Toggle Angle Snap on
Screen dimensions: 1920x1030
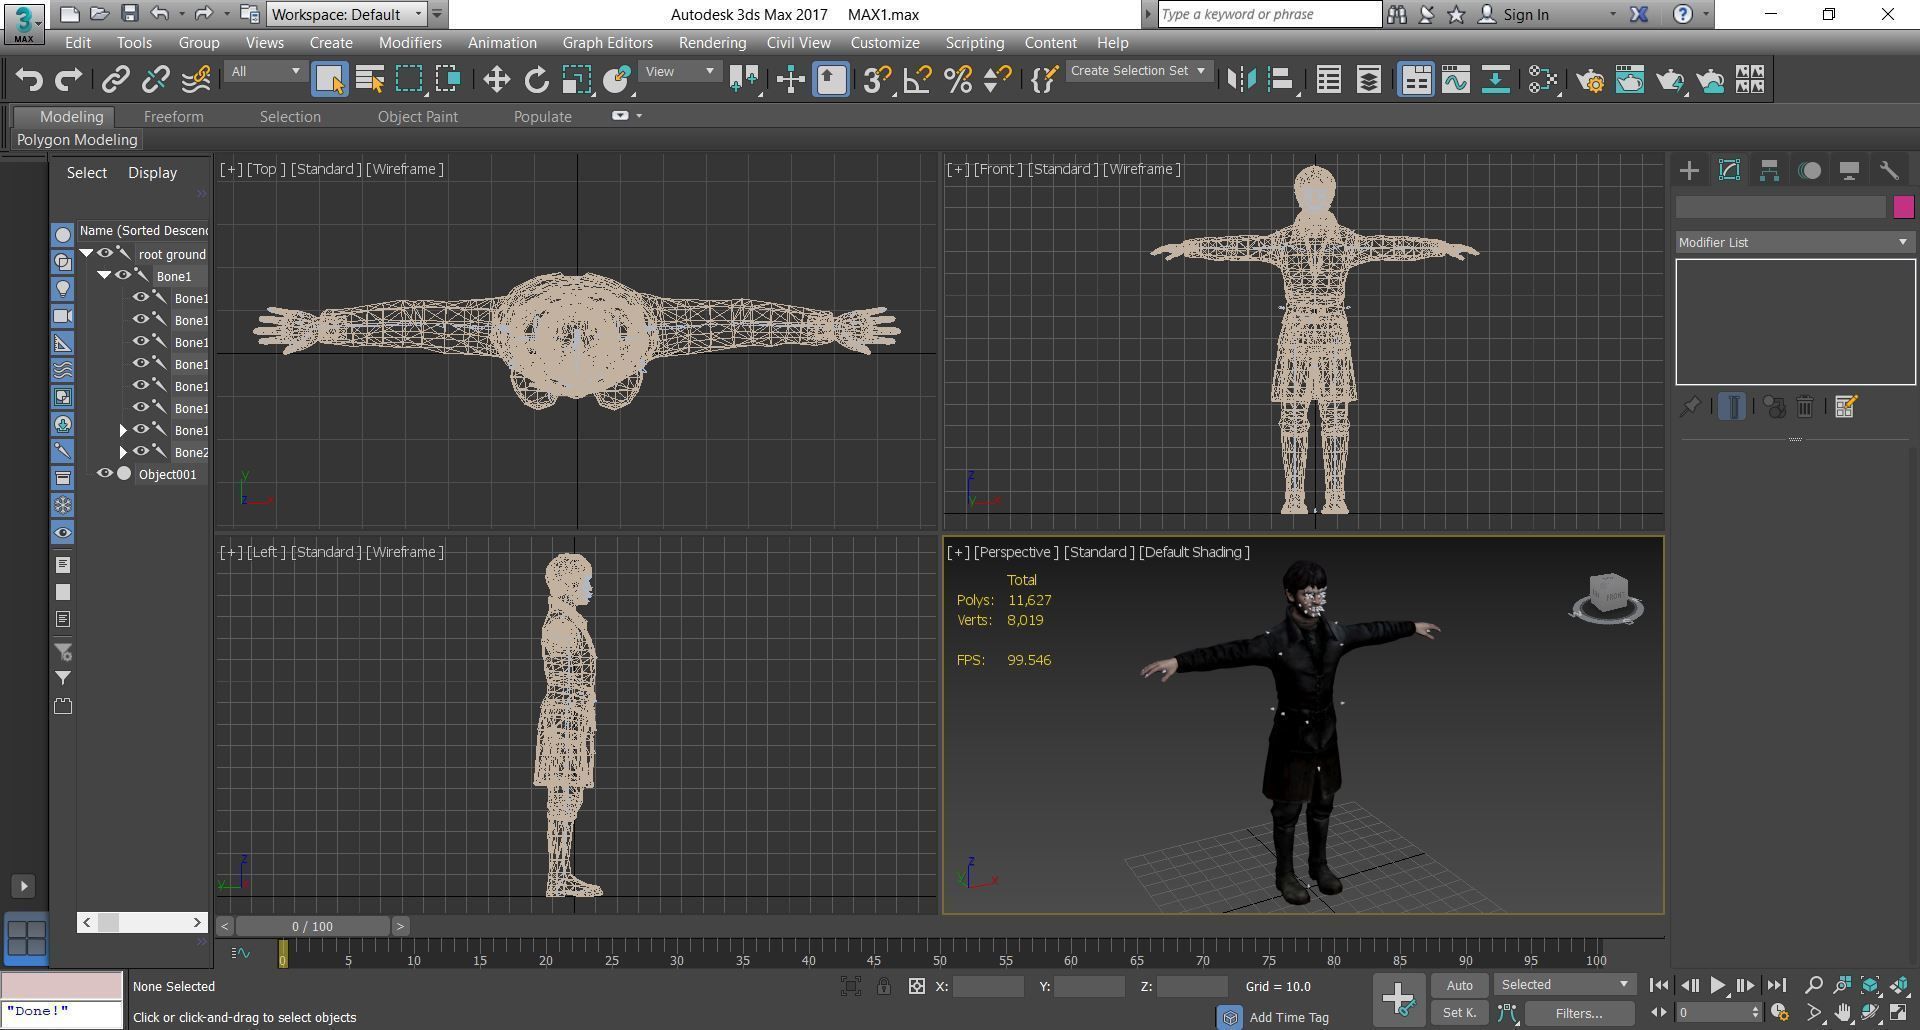(917, 80)
